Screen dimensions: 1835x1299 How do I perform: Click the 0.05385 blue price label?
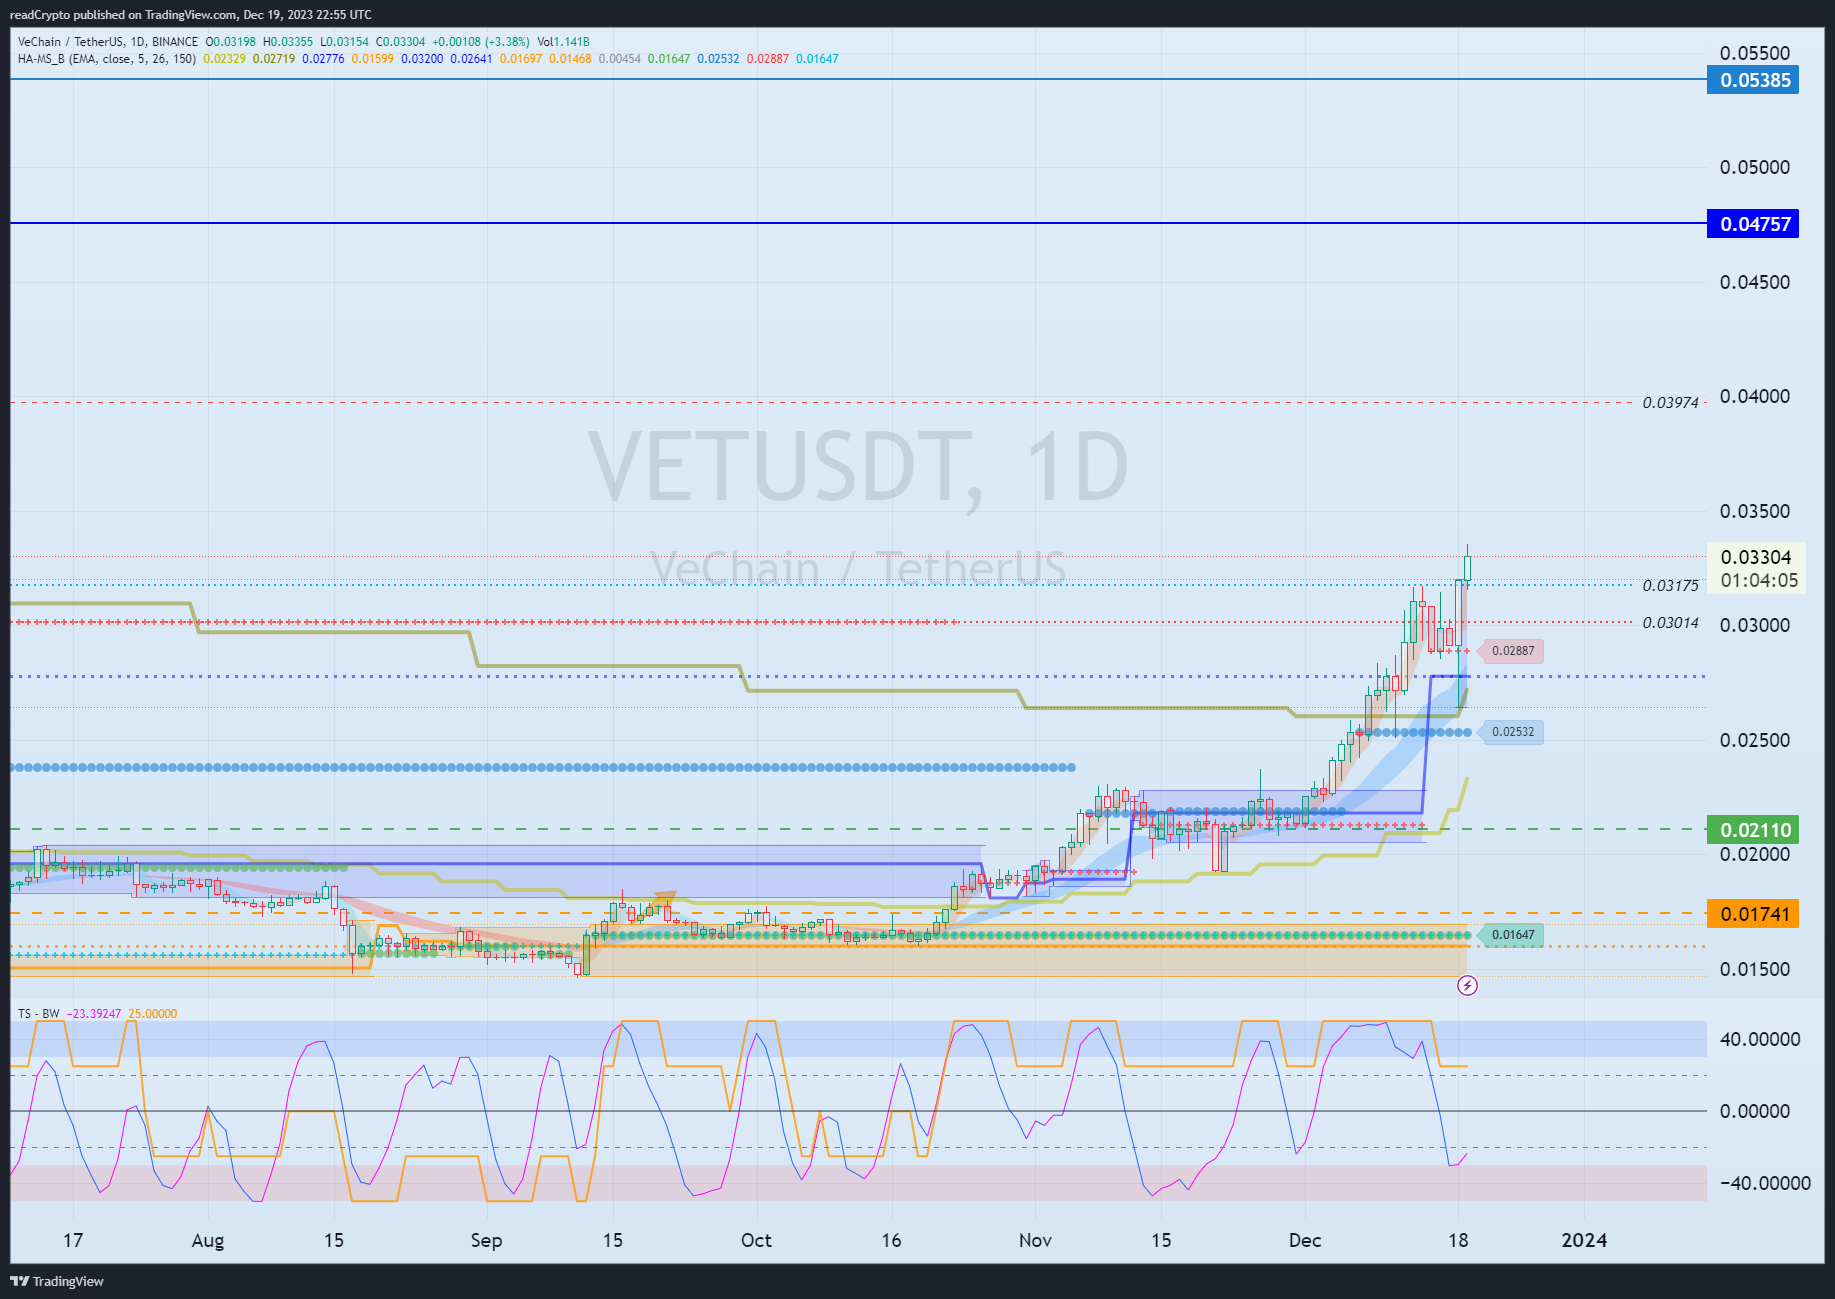click(1753, 80)
